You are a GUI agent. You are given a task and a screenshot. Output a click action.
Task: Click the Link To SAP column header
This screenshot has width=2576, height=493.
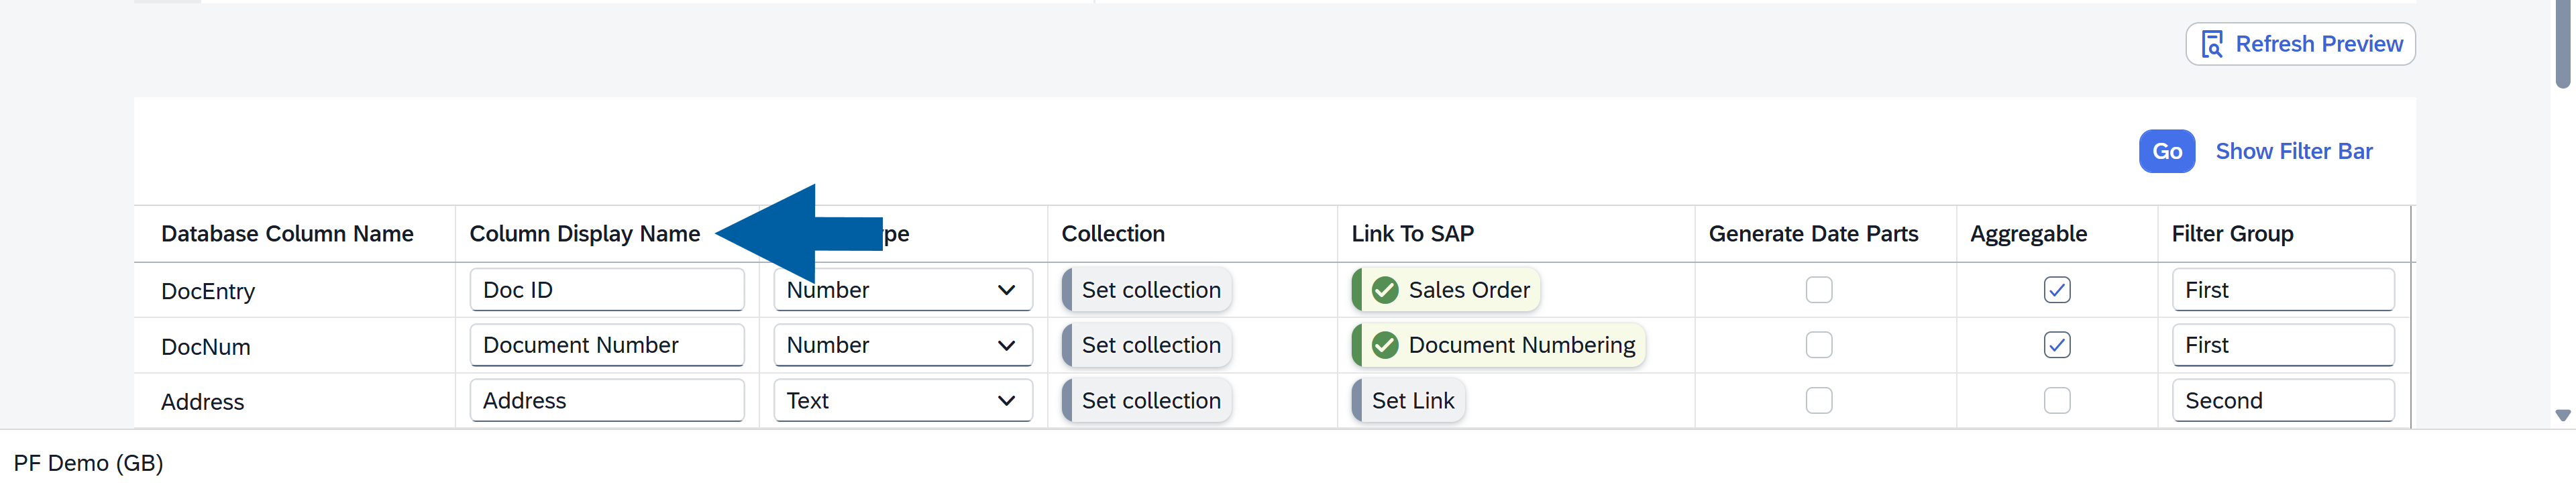1412,234
